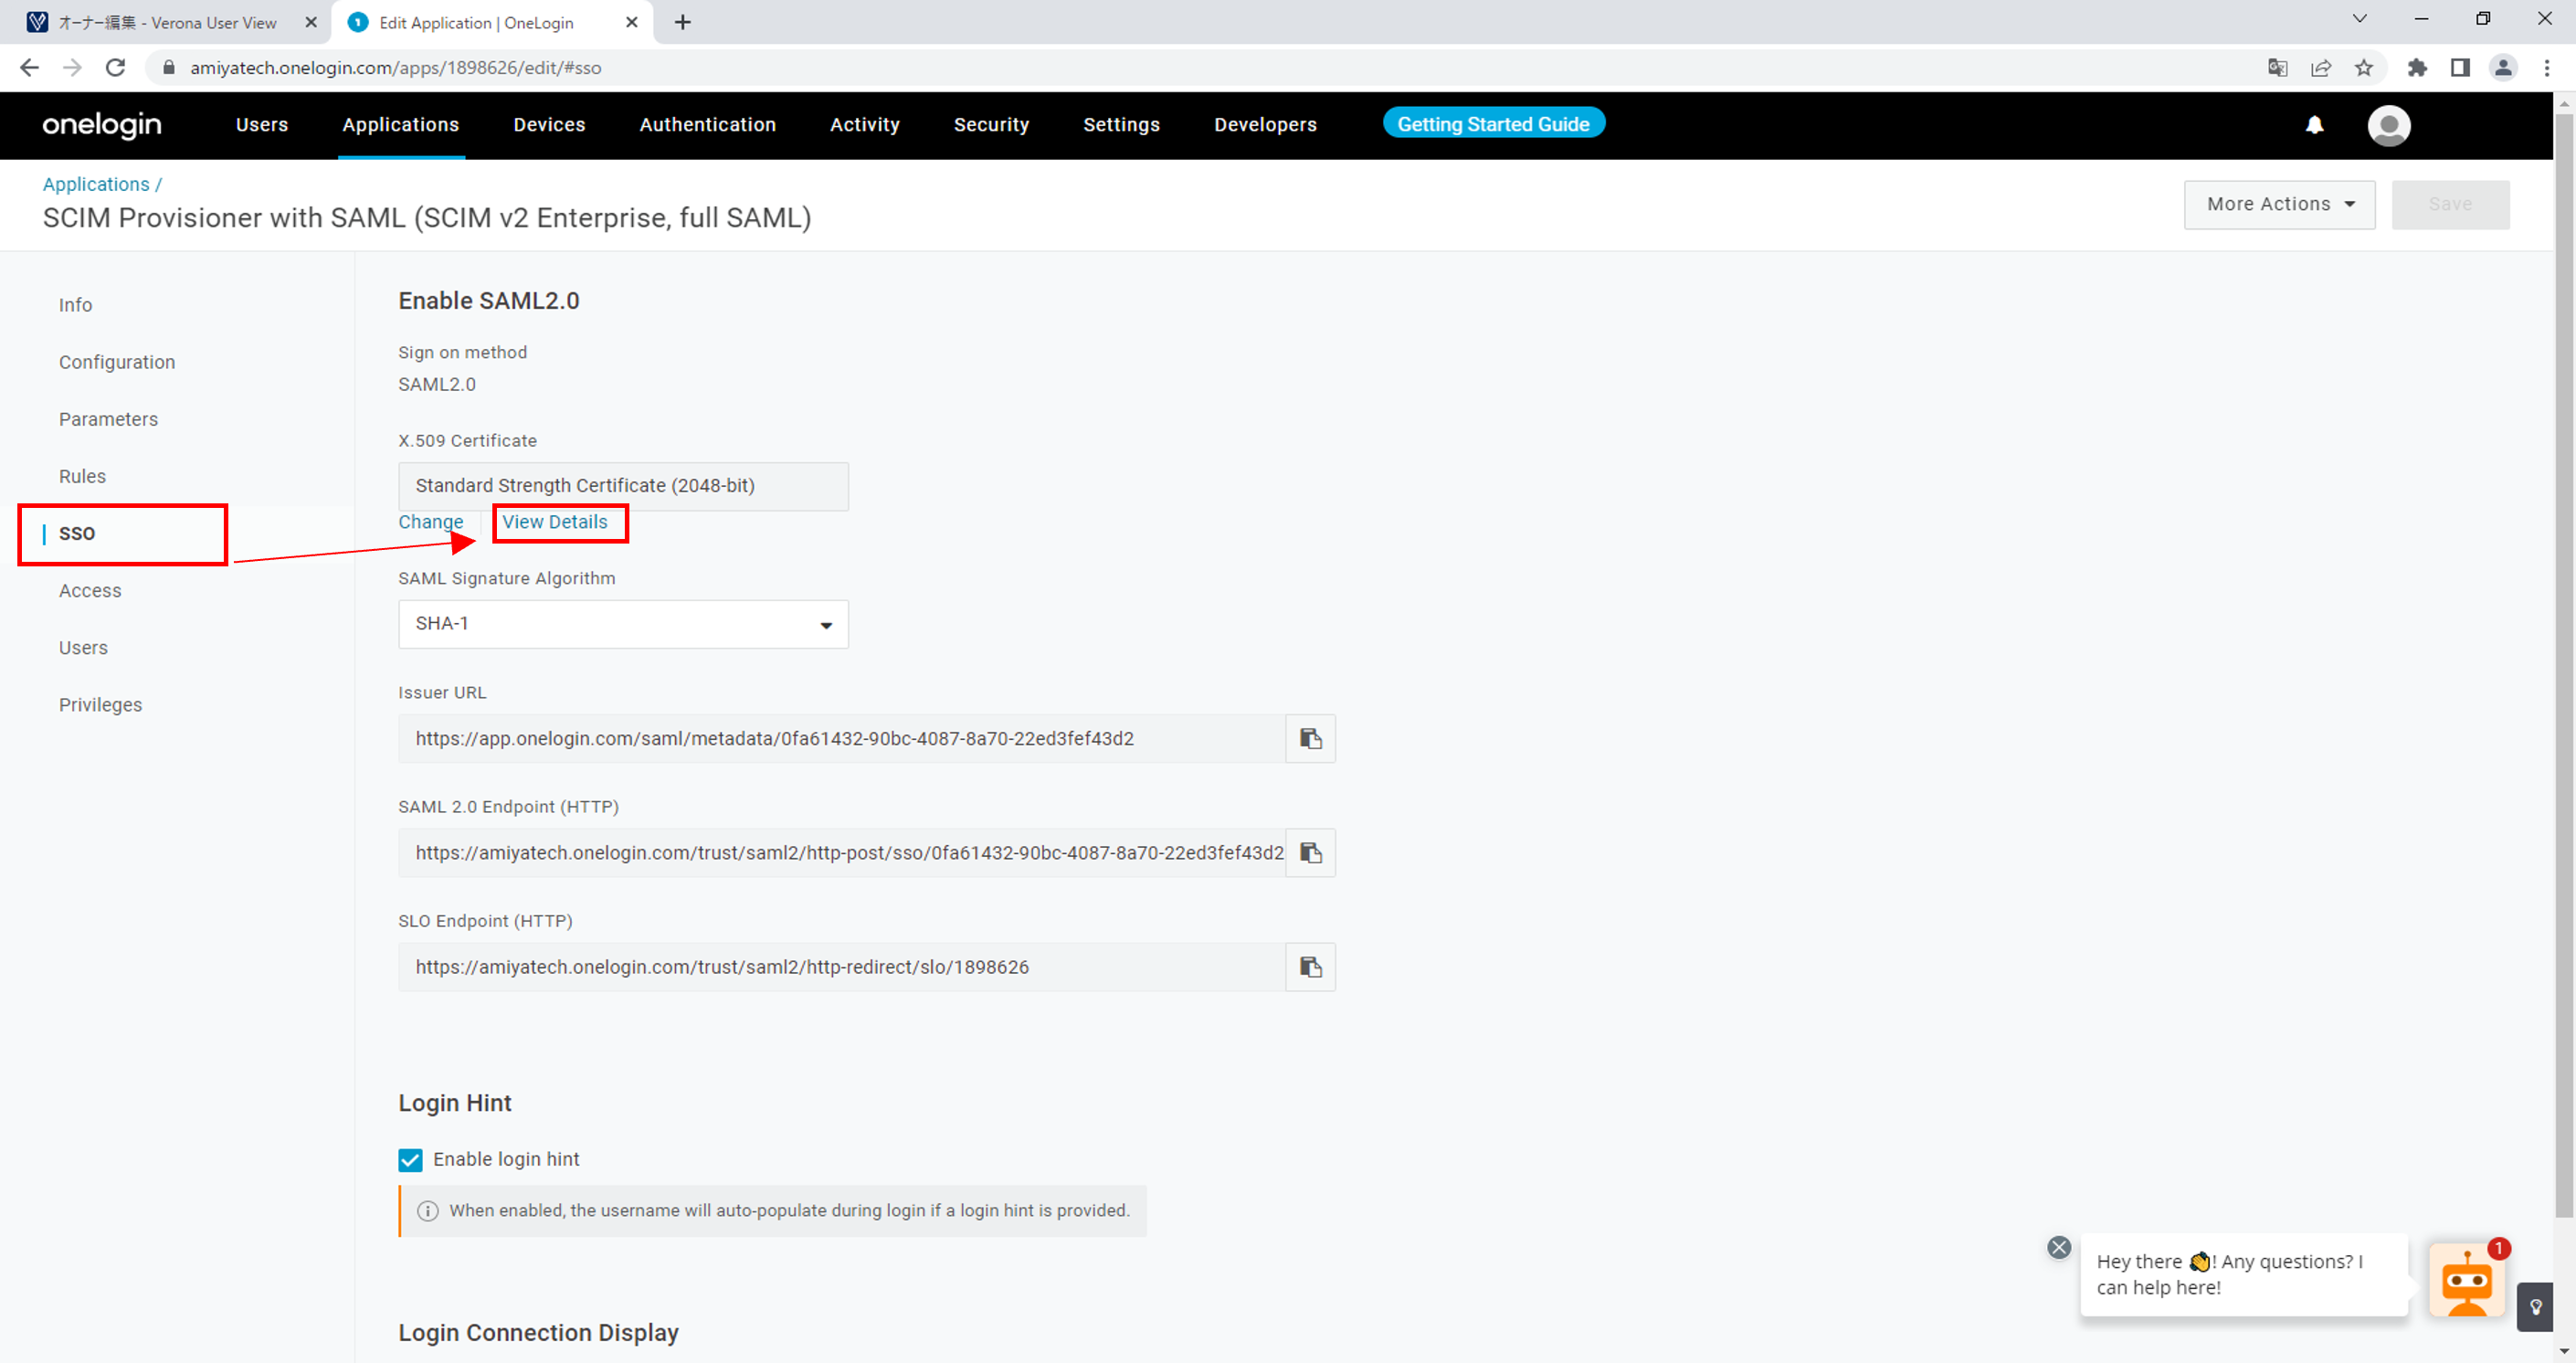The height and width of the screenshot is (1363, 2576).
Task: Click the login hint info icon
Action: point(427,1211)
